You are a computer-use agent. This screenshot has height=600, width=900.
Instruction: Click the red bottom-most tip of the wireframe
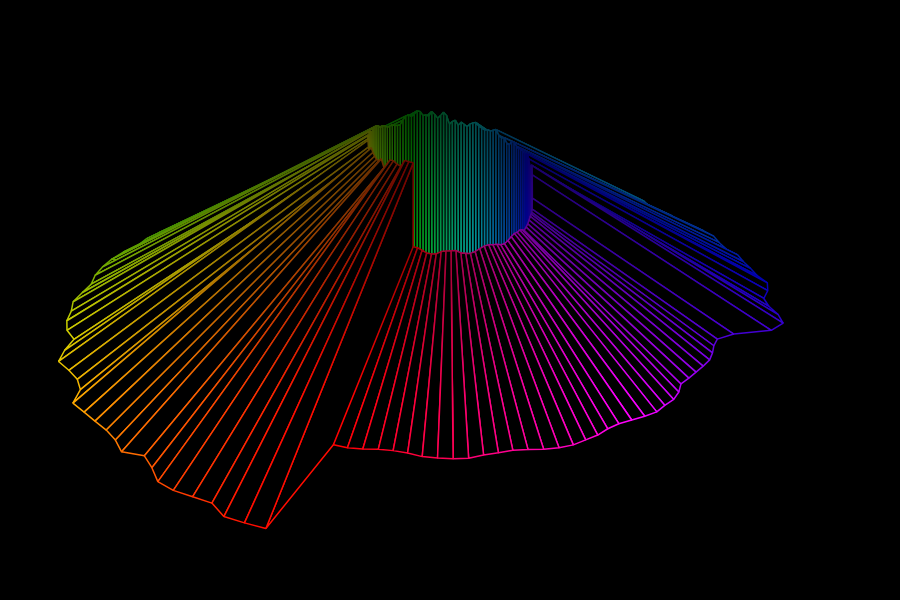266,527
